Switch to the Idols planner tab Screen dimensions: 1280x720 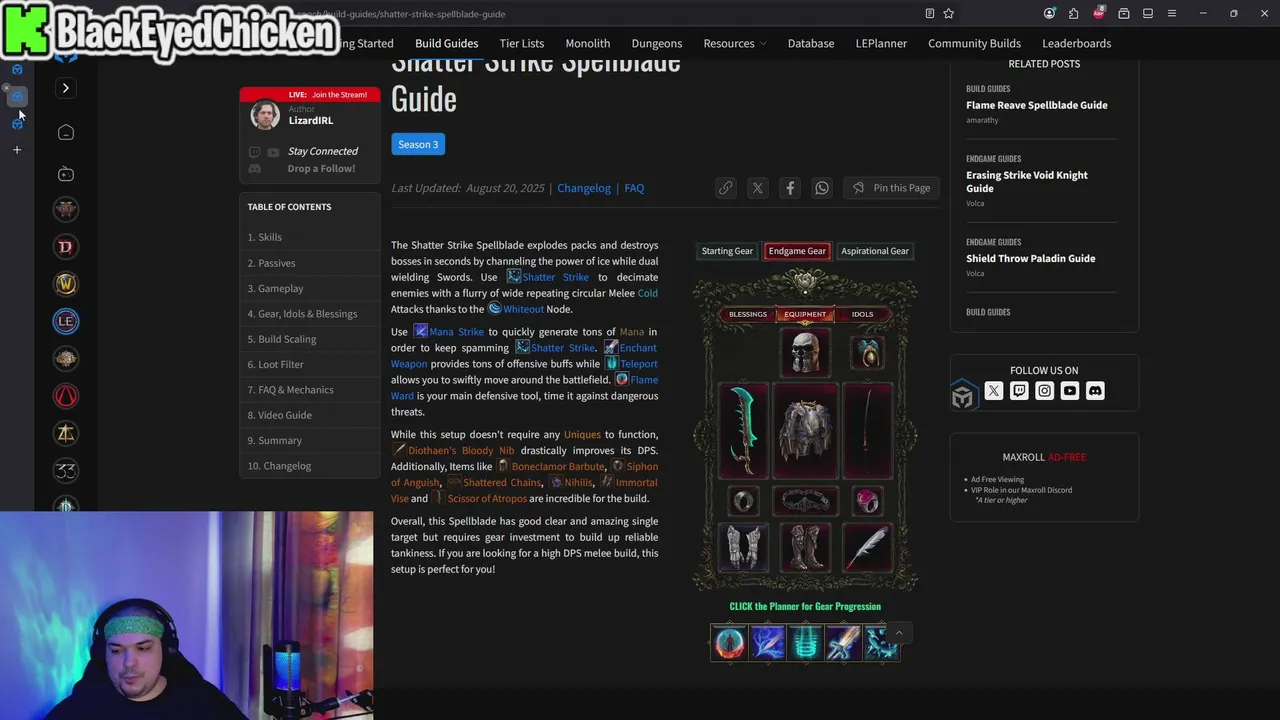(862, 314)
